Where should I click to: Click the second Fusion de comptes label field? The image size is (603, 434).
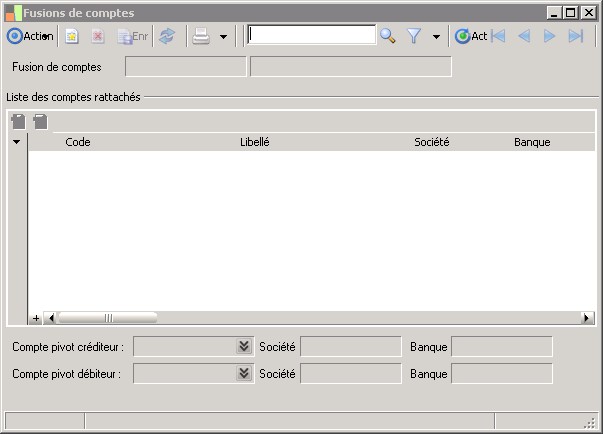[351, 67]
